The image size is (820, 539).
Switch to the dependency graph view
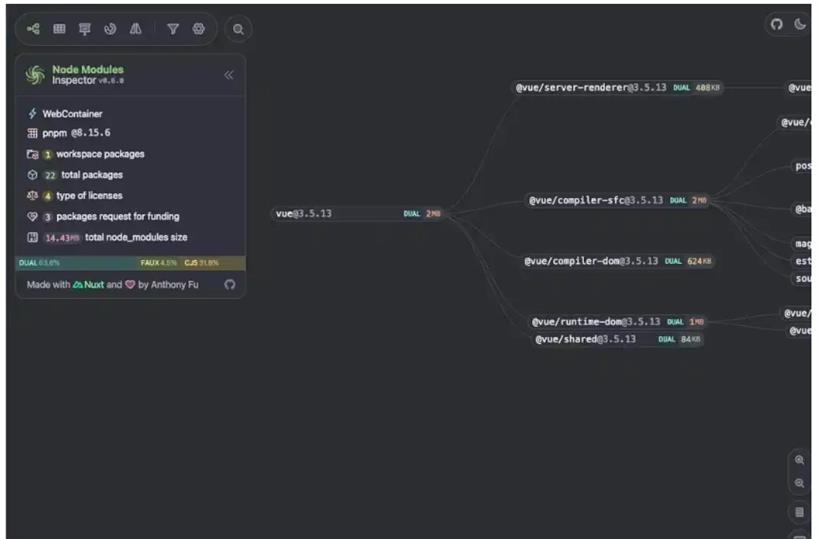(33, 29)
